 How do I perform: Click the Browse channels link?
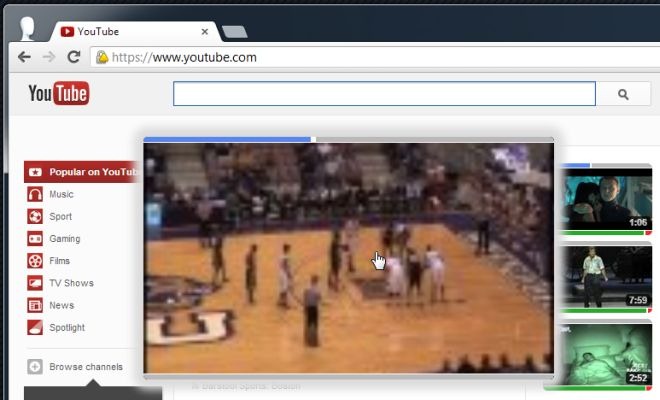coord(86,367)
